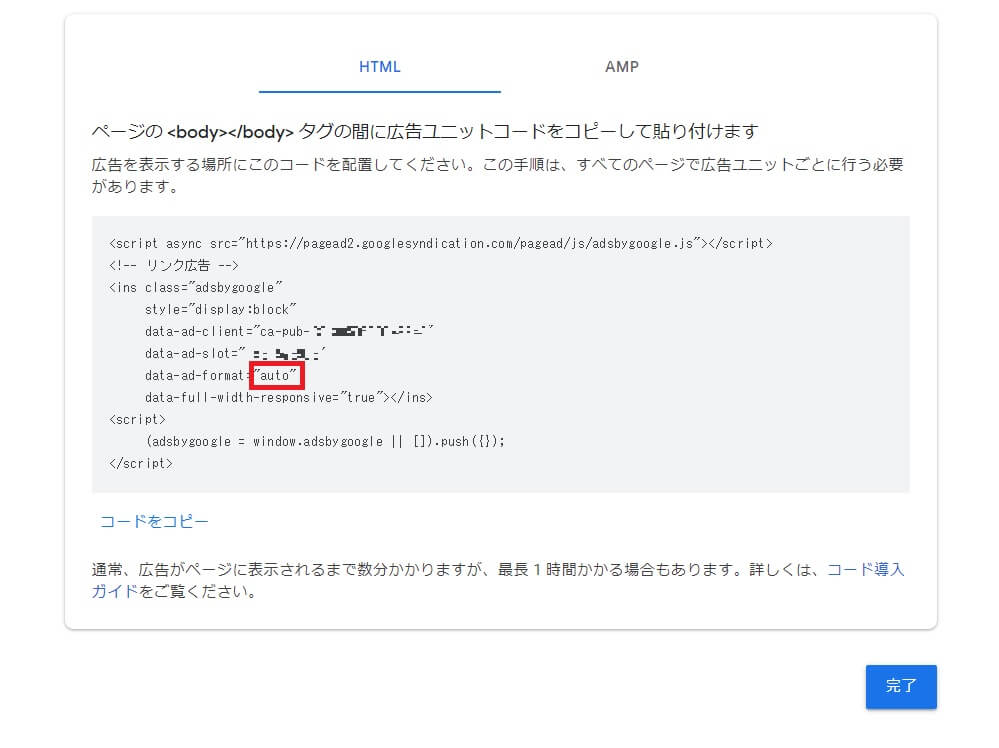Switch to the AMP tab

pos(622,67)
